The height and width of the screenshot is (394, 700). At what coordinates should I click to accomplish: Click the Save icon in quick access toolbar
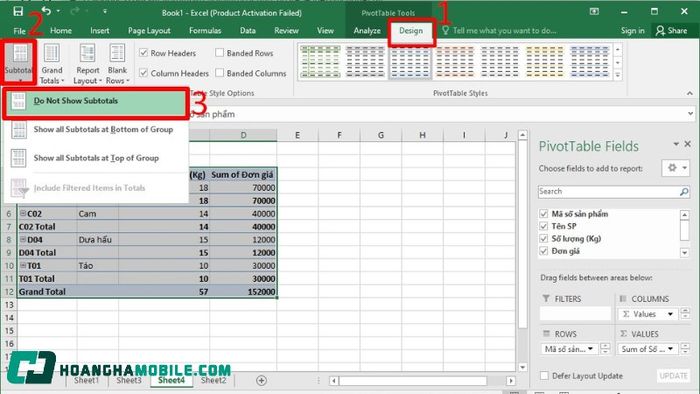tap(18, 11)
